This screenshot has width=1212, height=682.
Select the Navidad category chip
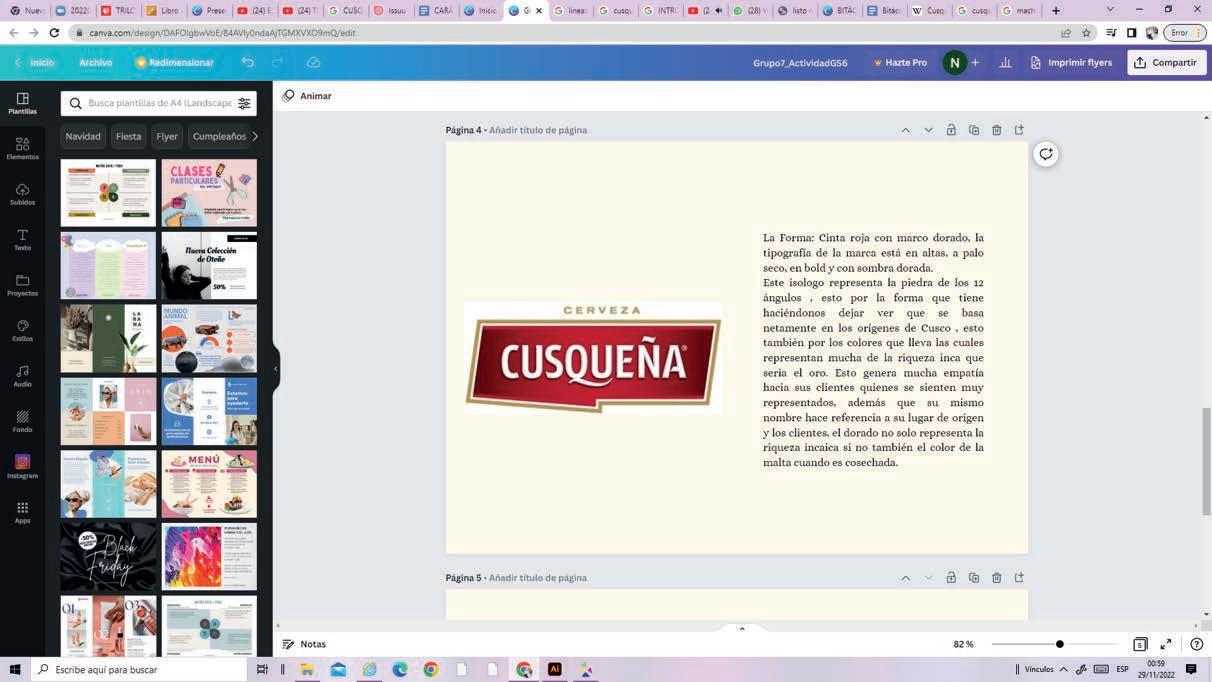pos(83,136)
